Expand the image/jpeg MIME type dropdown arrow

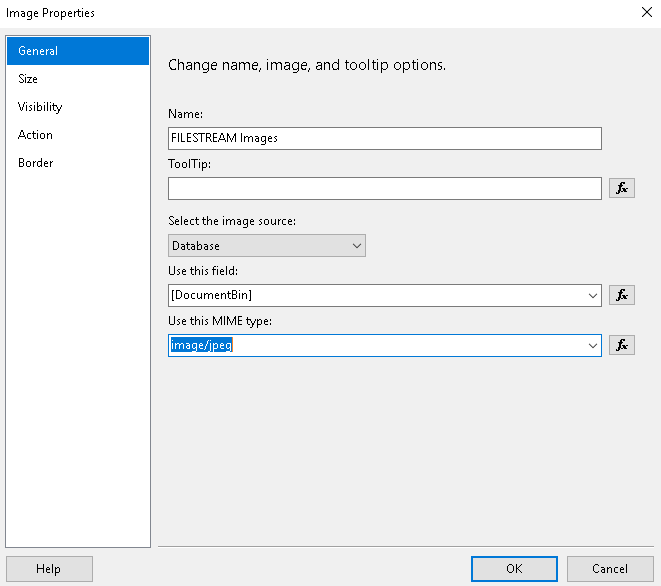[590, 345]
